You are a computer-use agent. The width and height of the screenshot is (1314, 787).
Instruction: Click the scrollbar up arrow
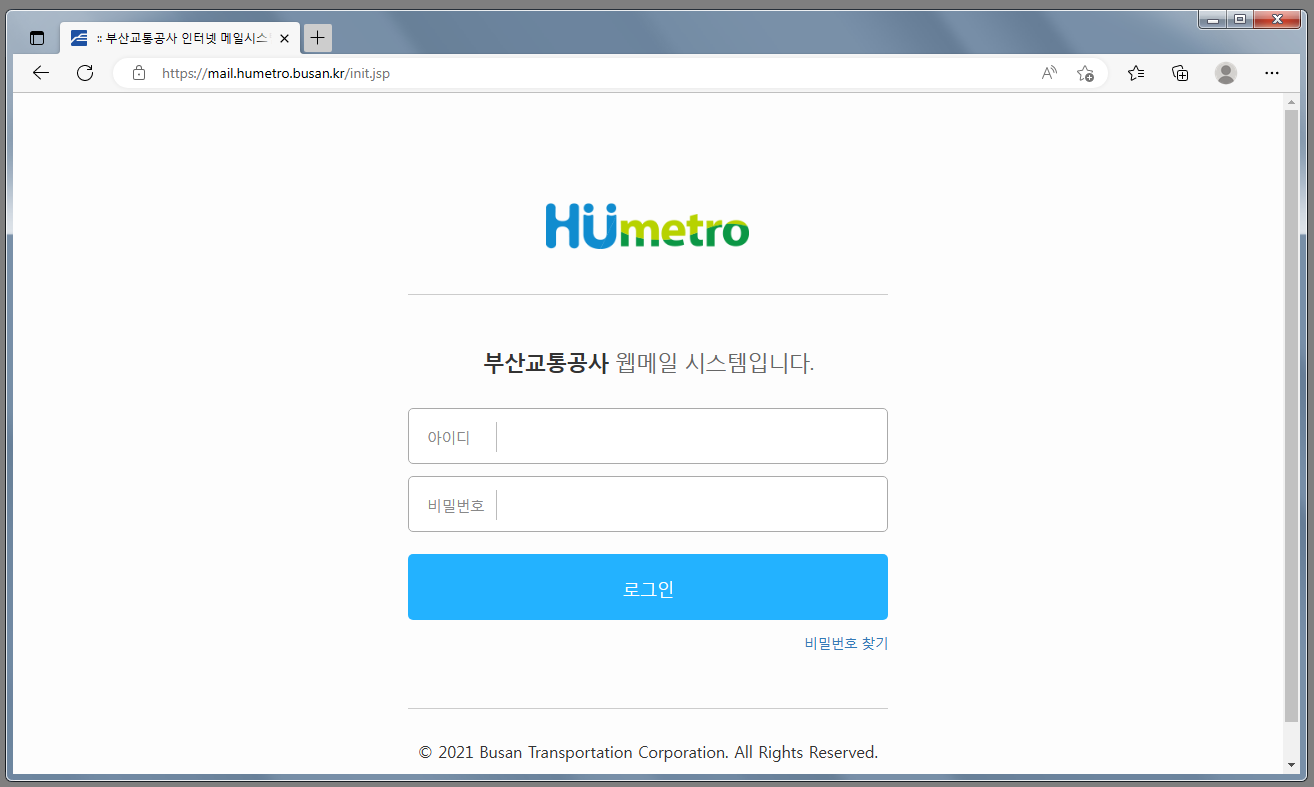click(1291, 102)
